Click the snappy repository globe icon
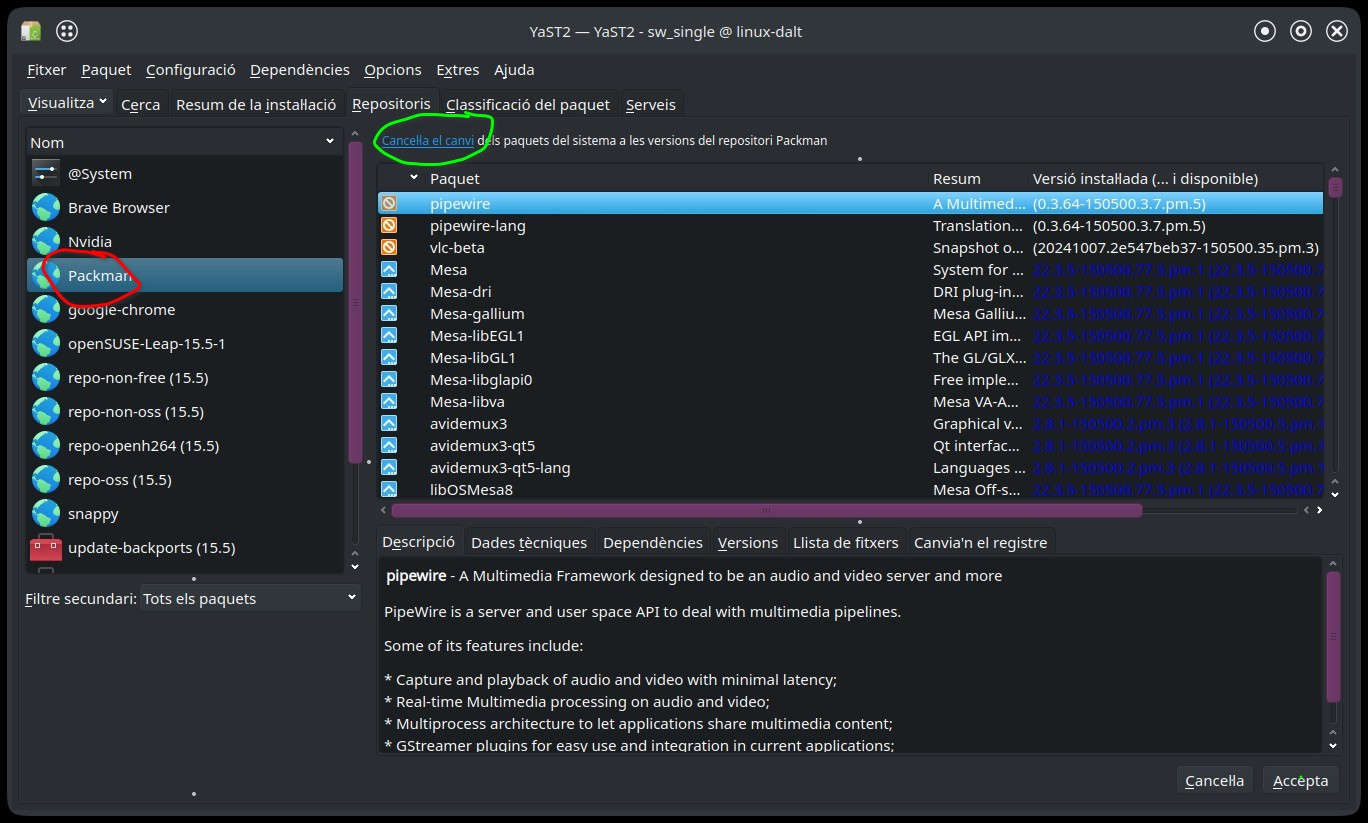This screenshot has height=823, width=1368. click(46, 513)
